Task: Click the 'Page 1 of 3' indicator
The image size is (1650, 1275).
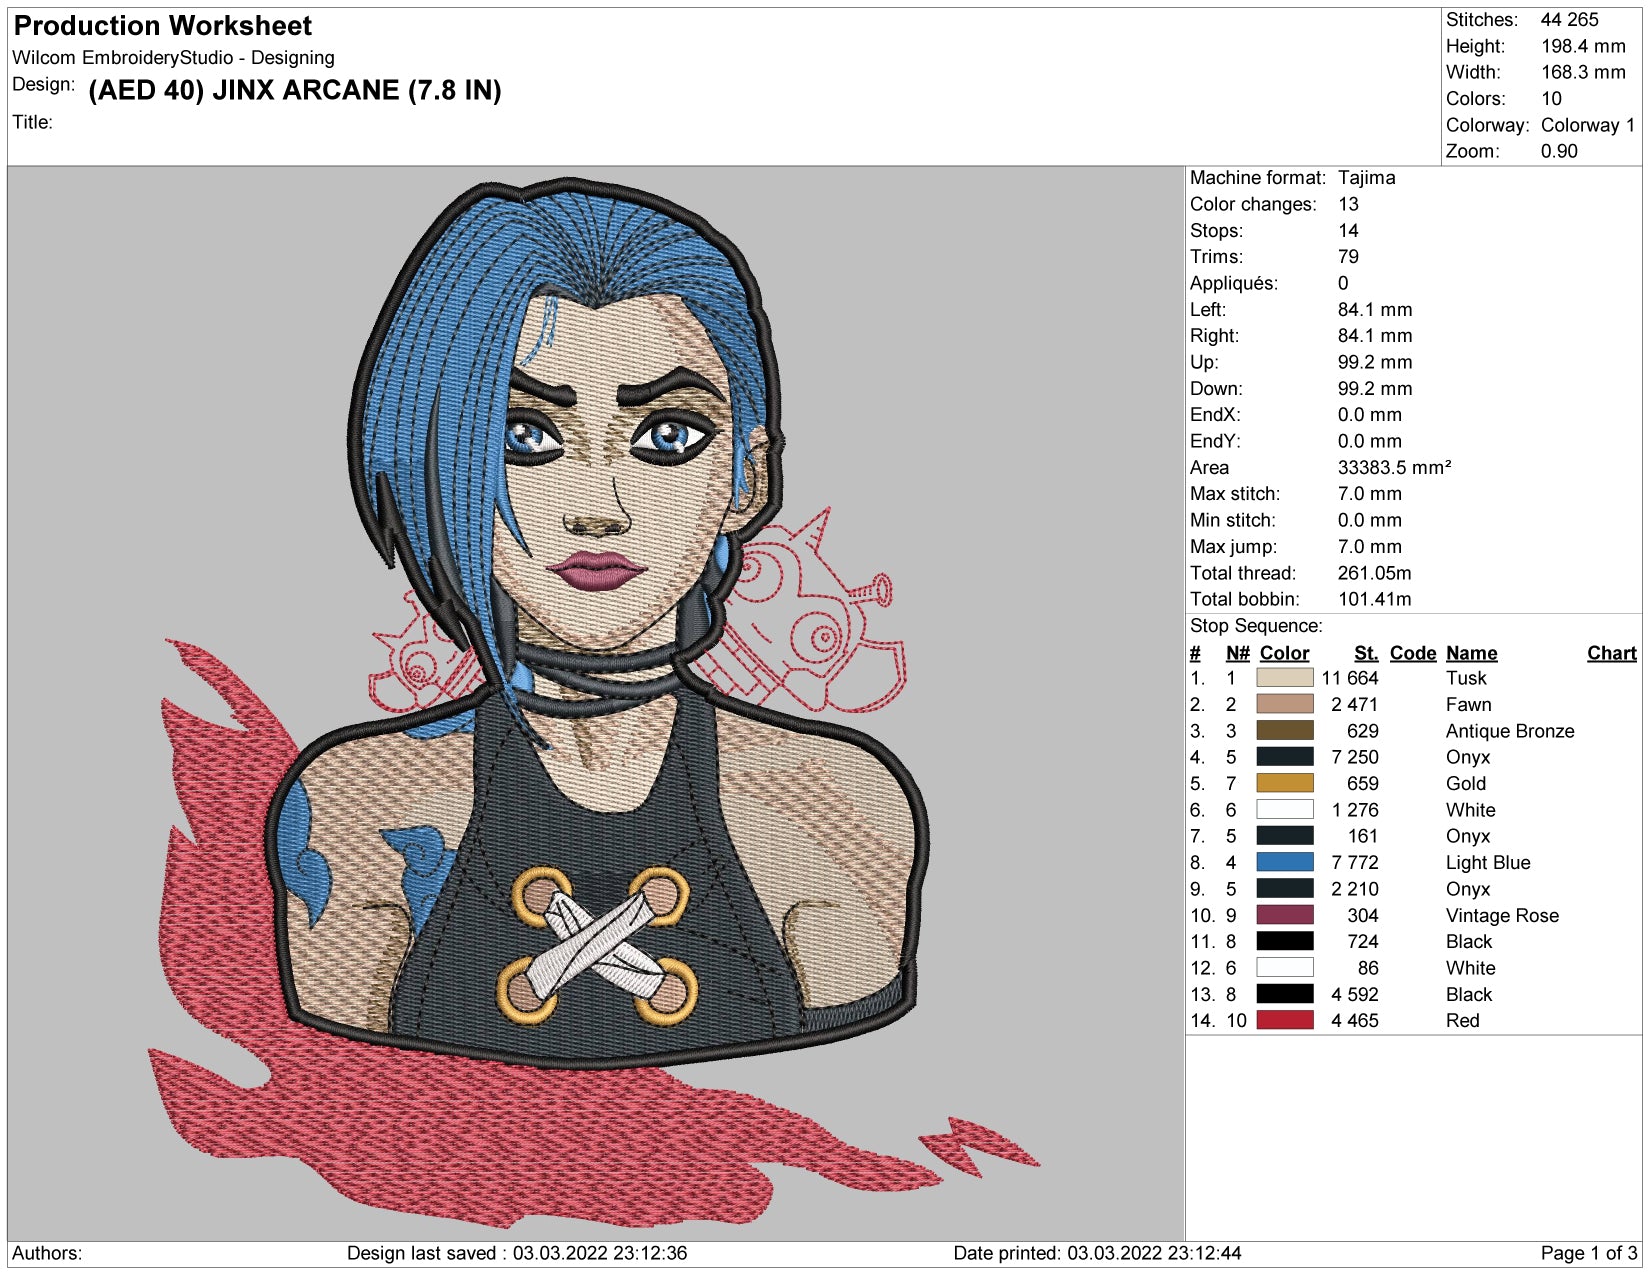Action: pos(1588,1253)
